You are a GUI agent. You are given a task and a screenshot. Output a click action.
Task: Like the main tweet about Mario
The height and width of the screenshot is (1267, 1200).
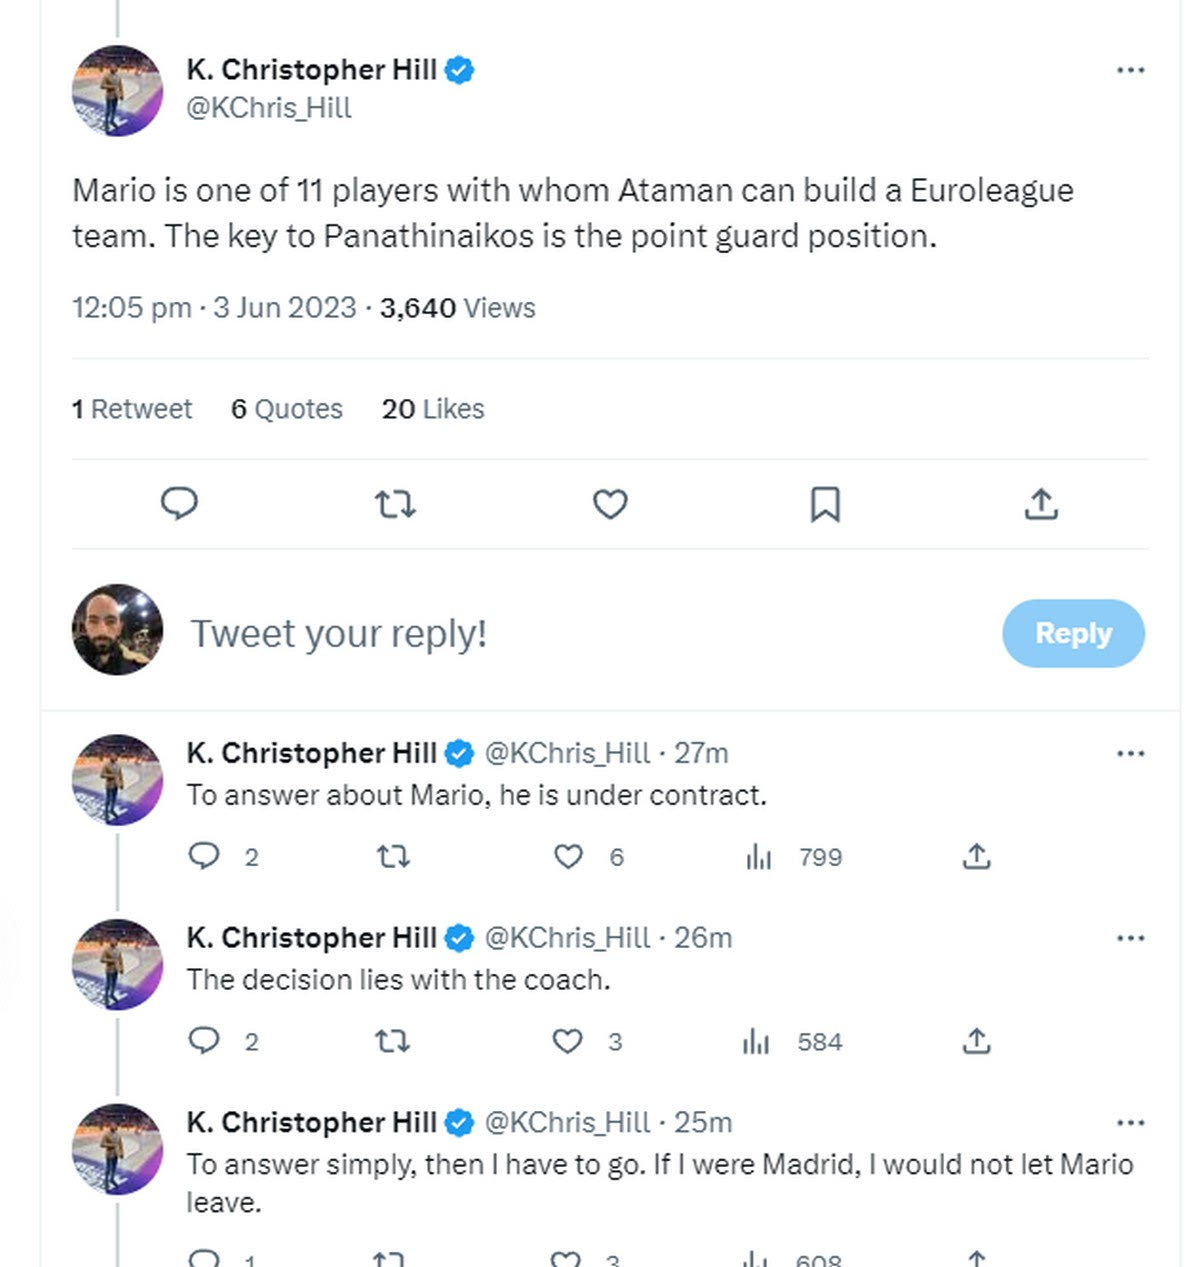[610, 504]
